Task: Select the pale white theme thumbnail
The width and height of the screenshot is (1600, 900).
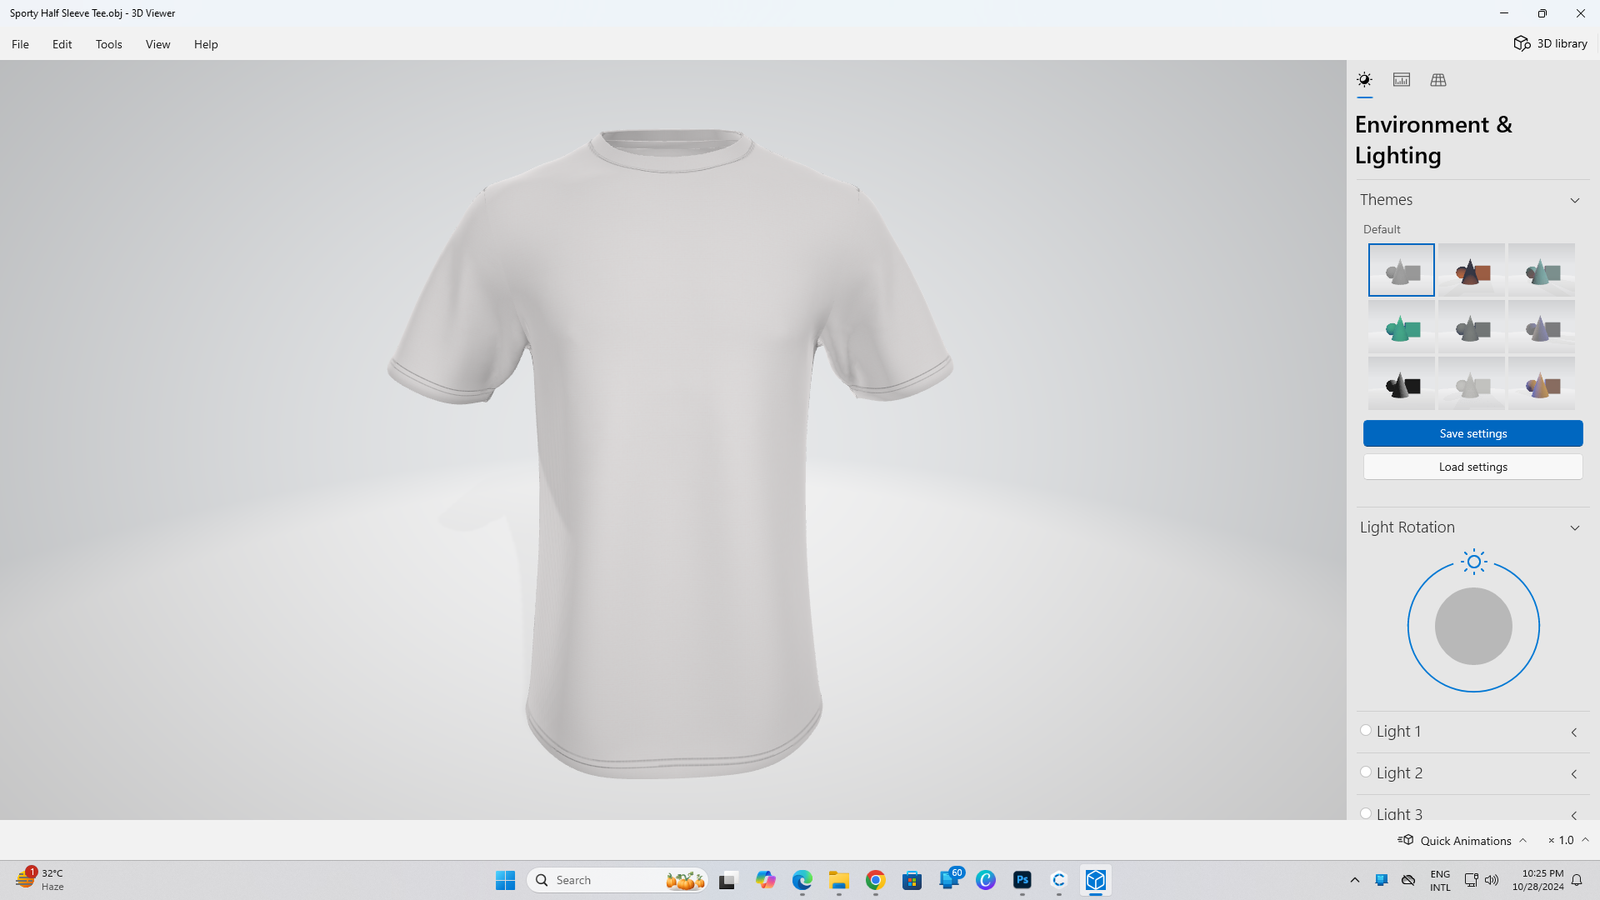Action: (x=1471, y=384)
